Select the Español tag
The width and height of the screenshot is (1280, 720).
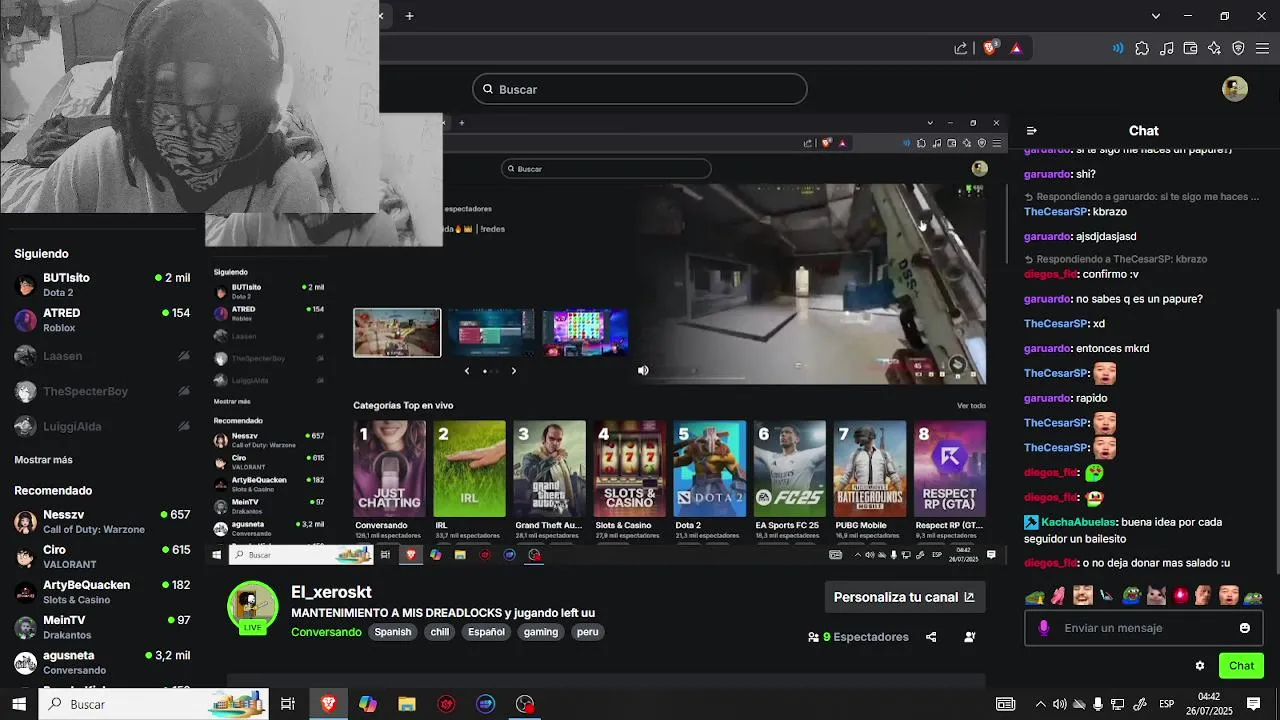[x=487, y=632]
